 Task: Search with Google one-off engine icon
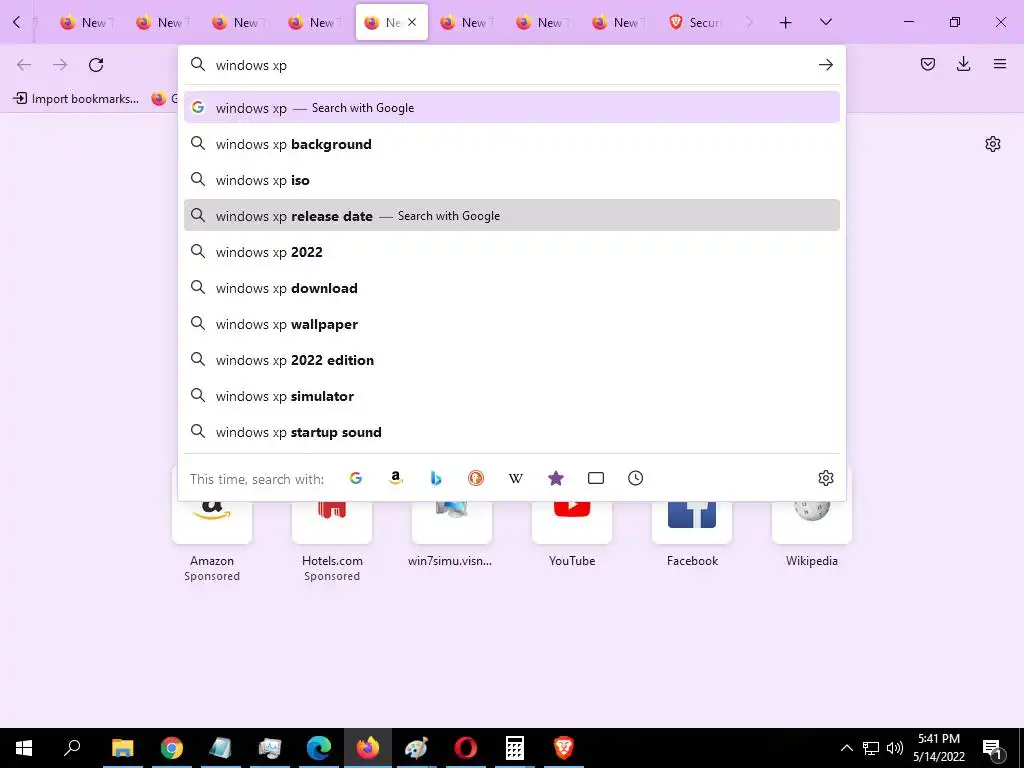(x=356, y=478)
